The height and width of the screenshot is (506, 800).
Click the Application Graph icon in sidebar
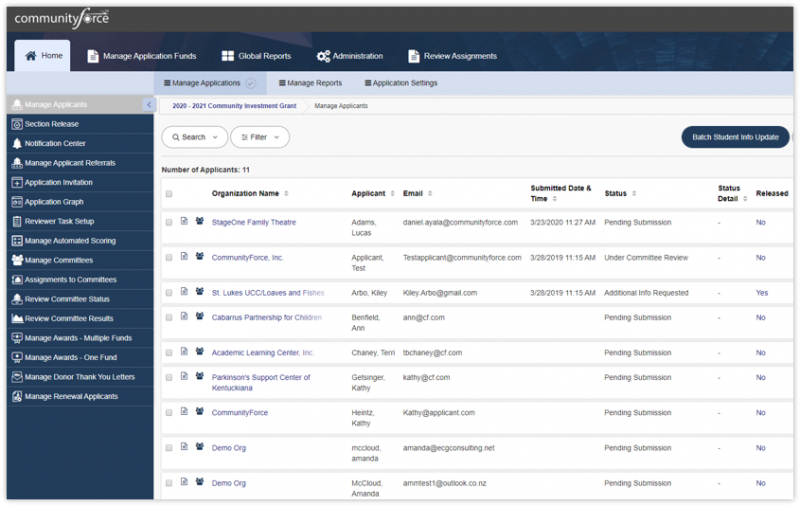coord(16,202)
